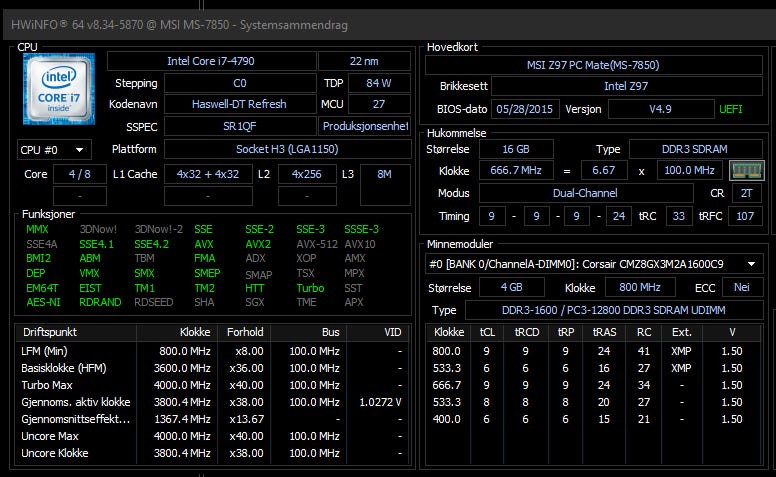Click the HWiNFO 64 Systemsammendrag title bar

389,25
